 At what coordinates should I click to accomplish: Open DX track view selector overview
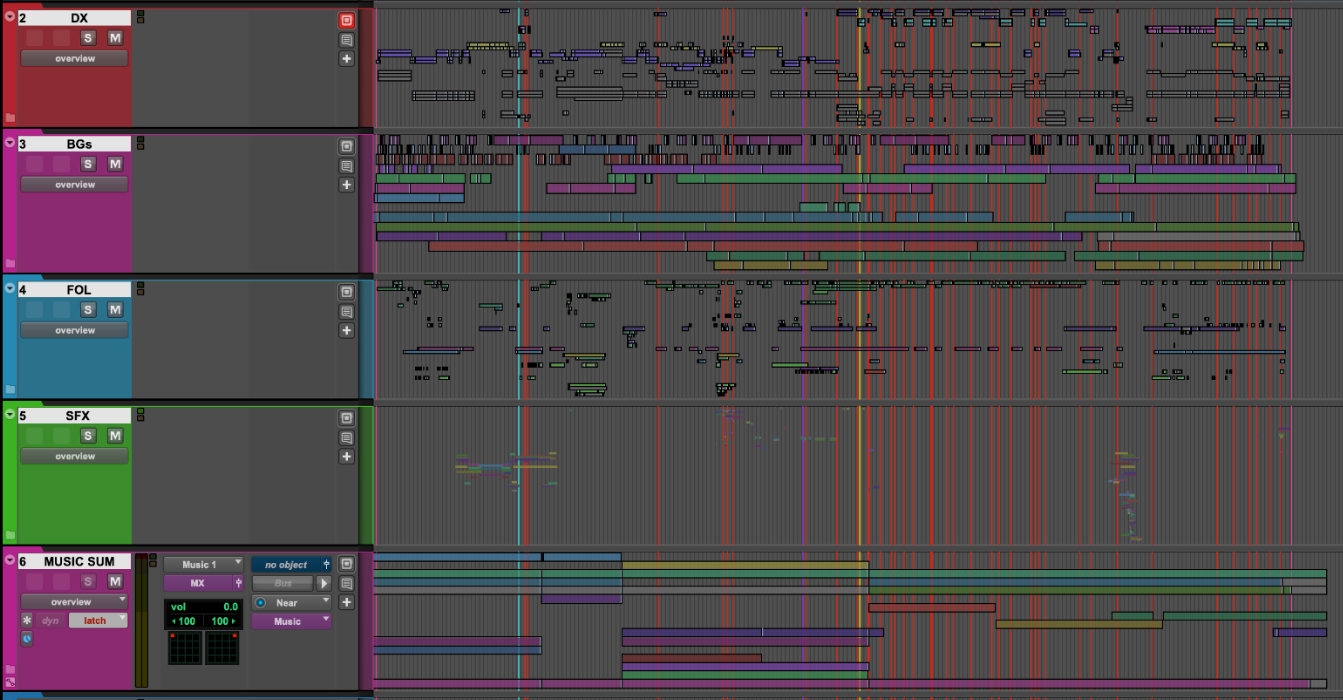pos(75,58)
